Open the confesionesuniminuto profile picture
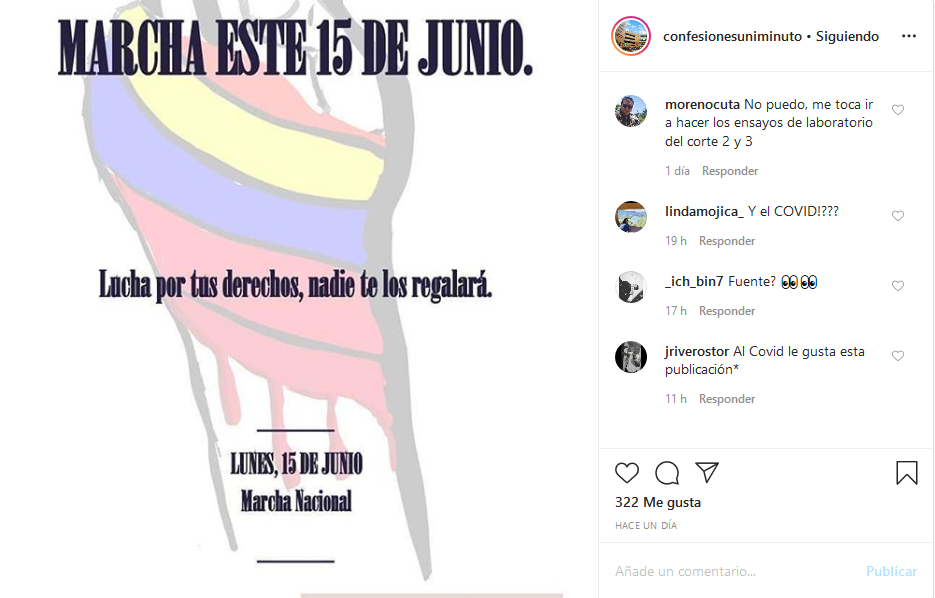Image resolution: width=935 pixels, height=598 pixels. 631,36
